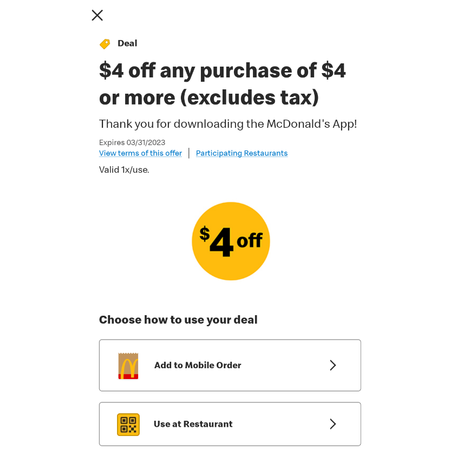This screenshot has width=450, height=450.
Task: Tap the dollar sign in the badge
Action: [x=205, y=234]
